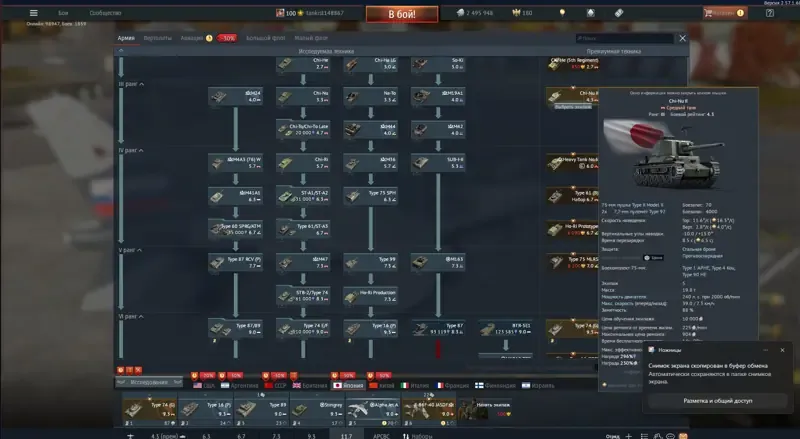Switch to the Большой флот tab
Image resolution: width=800 pixels, height=439 pixels.
point(265,38)
